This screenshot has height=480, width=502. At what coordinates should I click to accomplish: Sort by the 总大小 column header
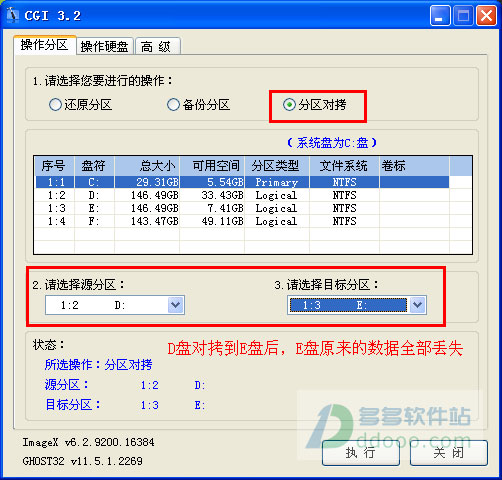point(147,166)
